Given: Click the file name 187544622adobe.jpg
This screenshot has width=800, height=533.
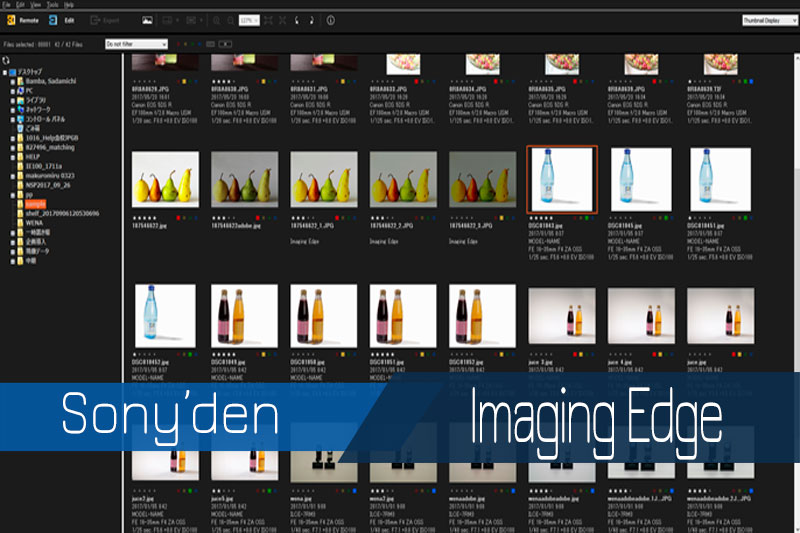Looking at the screenshot, I should pos(236,225).
